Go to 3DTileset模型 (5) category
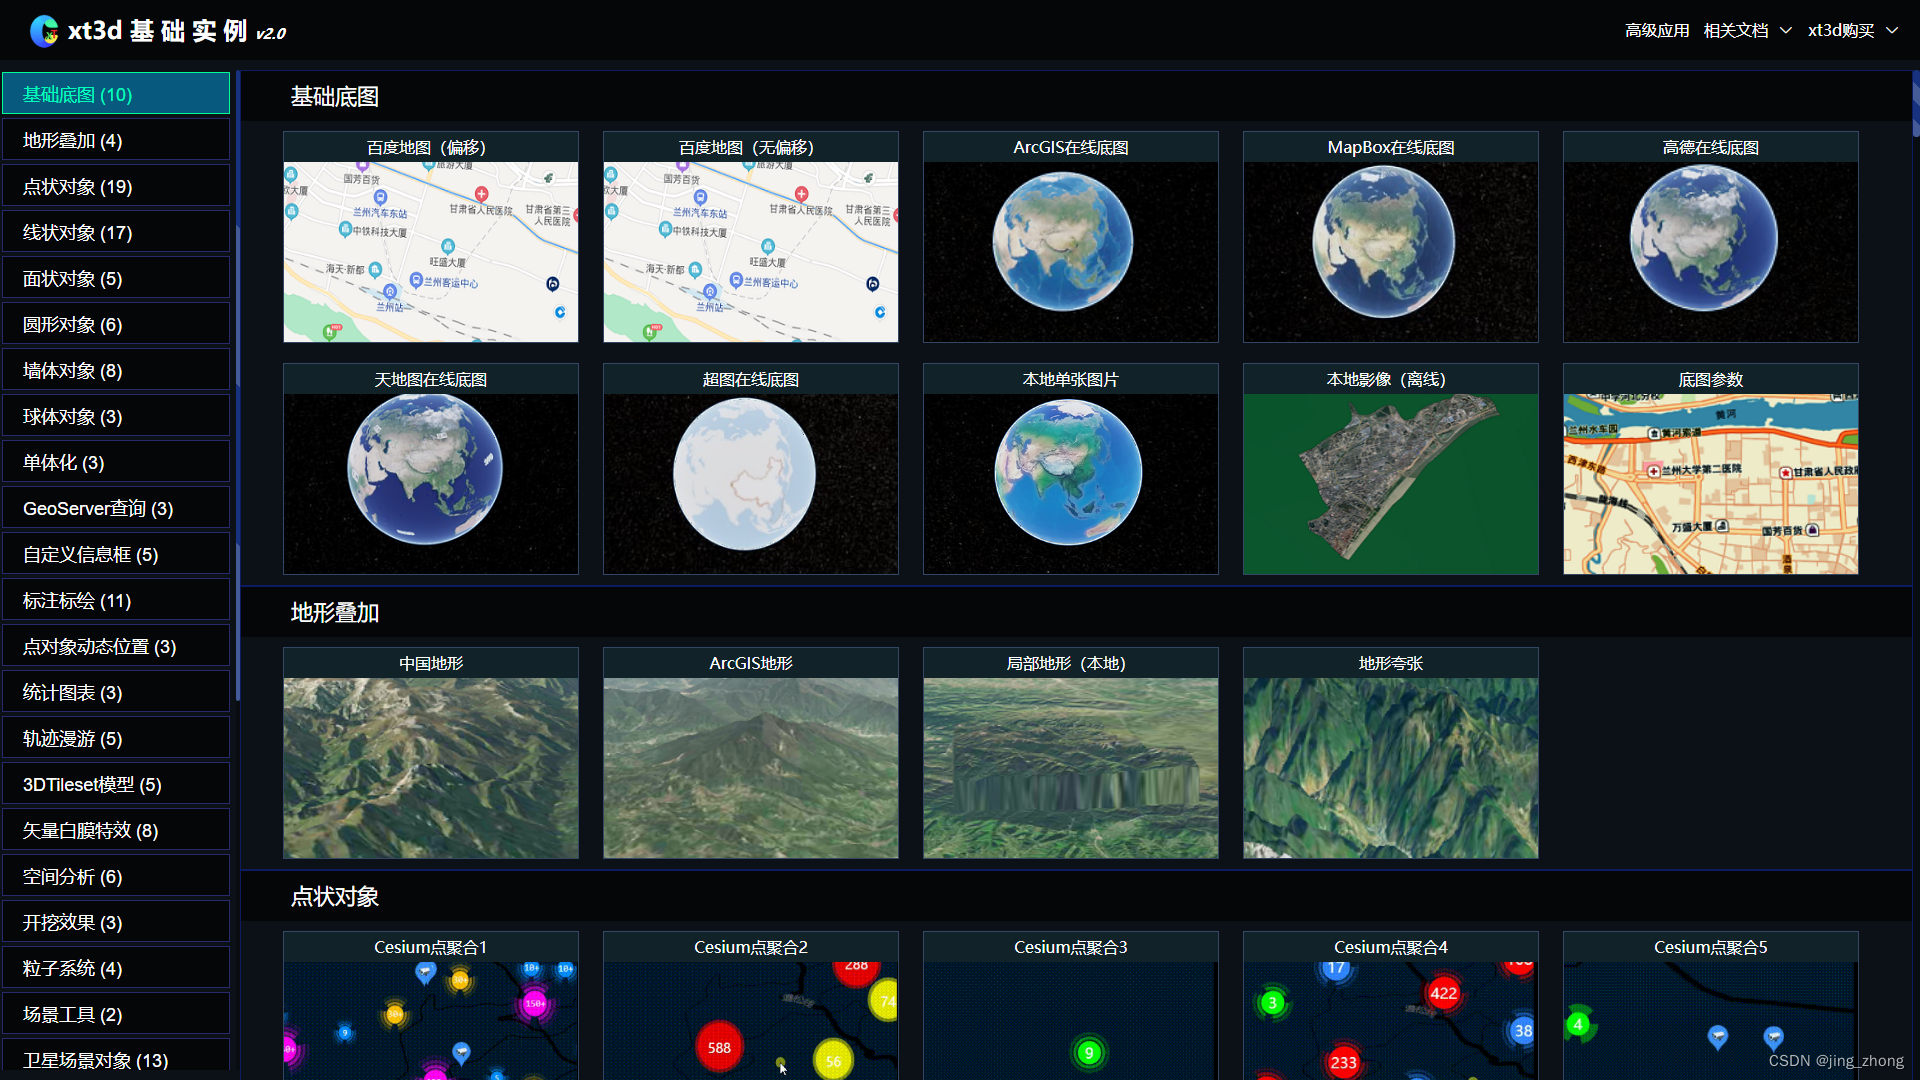This screenshot has height=1080, width=1920. (116, 784)
